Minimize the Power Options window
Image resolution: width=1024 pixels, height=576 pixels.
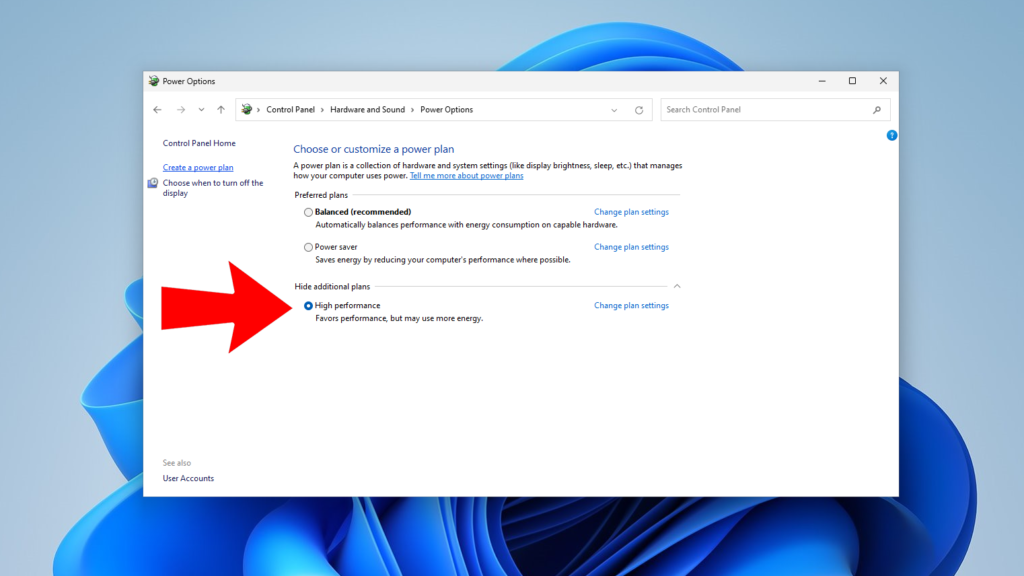(x=822, y=81)
